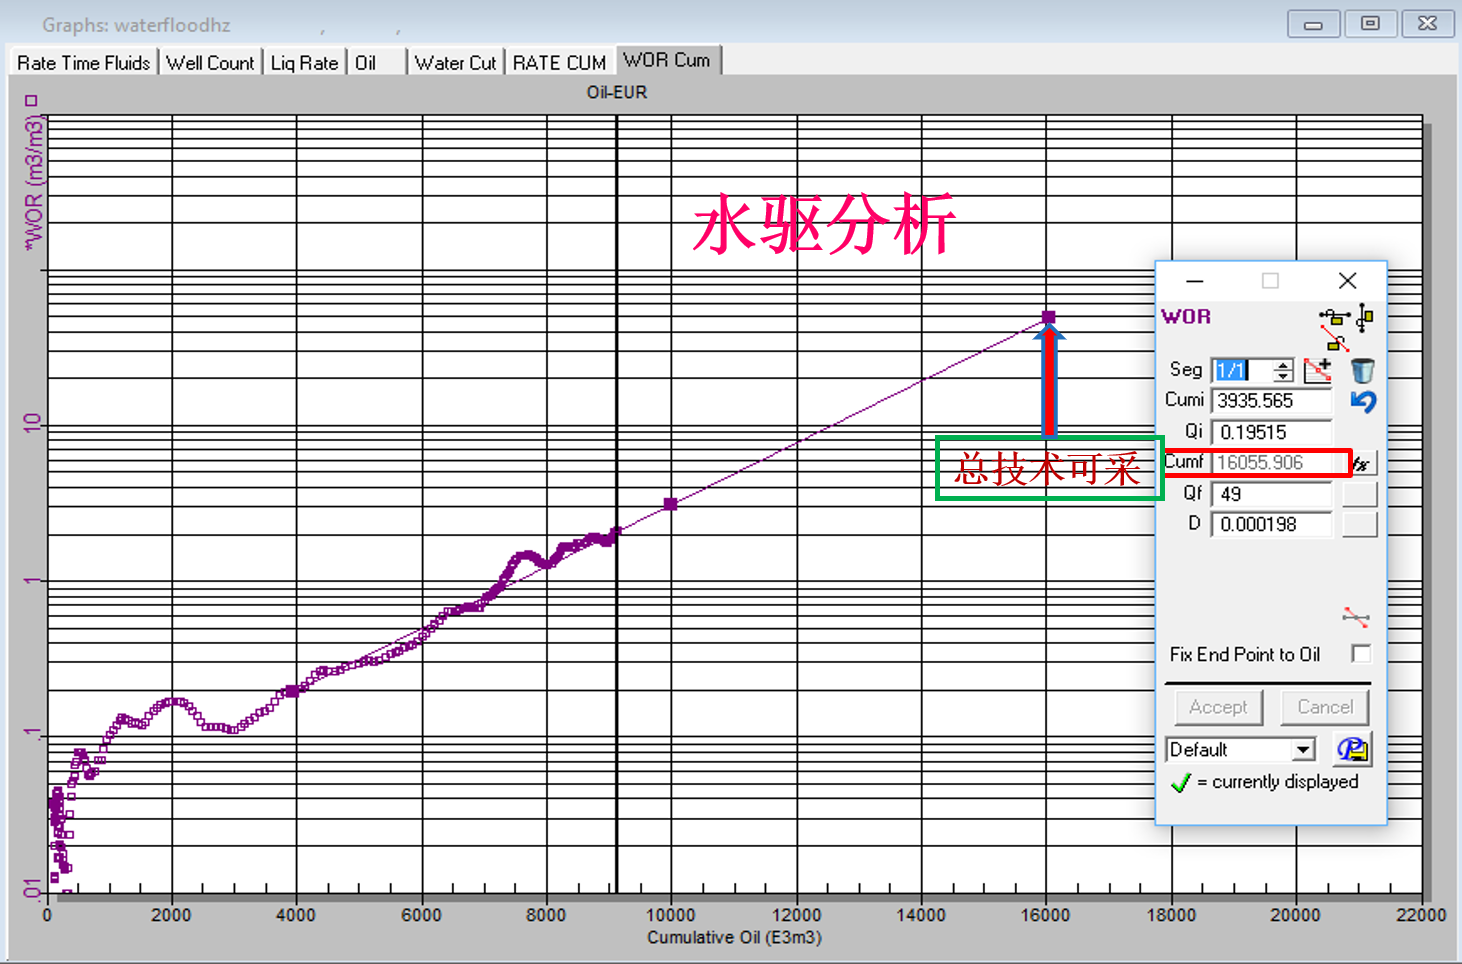Switch to the Rate Time Fluids tab
The width and height of the screenshot is (1462, 964).
83,63
